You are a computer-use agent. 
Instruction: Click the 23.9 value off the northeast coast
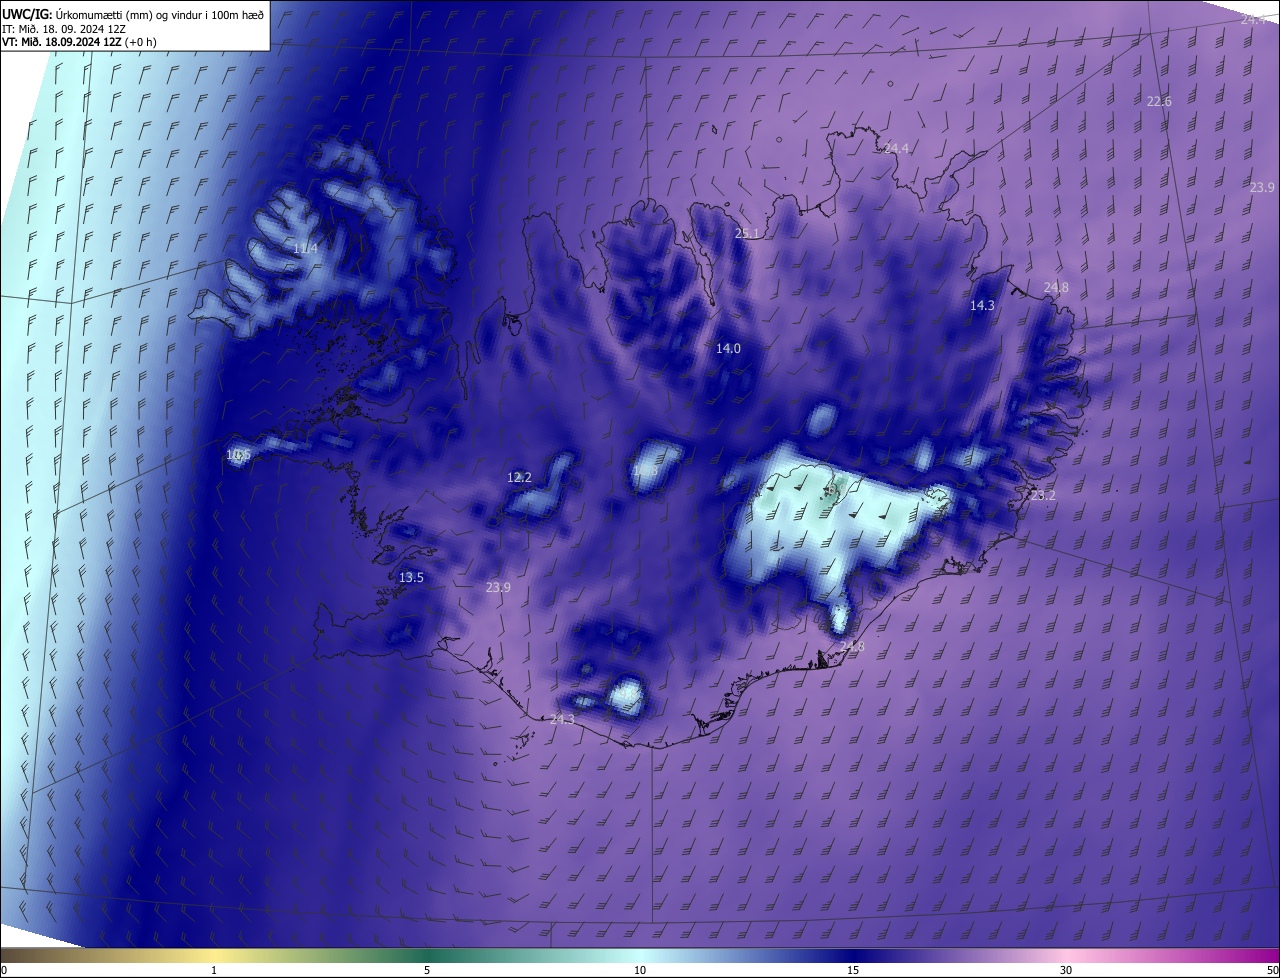tap(1262, 187)
